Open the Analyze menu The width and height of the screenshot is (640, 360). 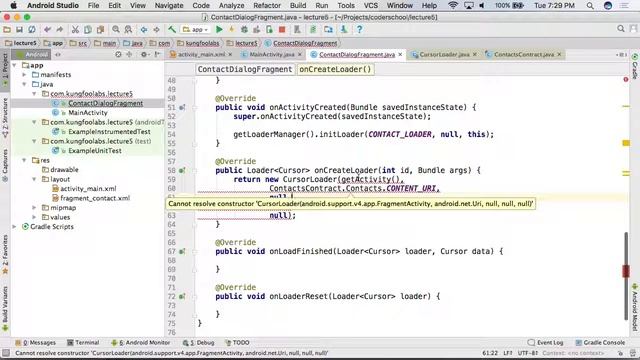click(x=231, y=5)
